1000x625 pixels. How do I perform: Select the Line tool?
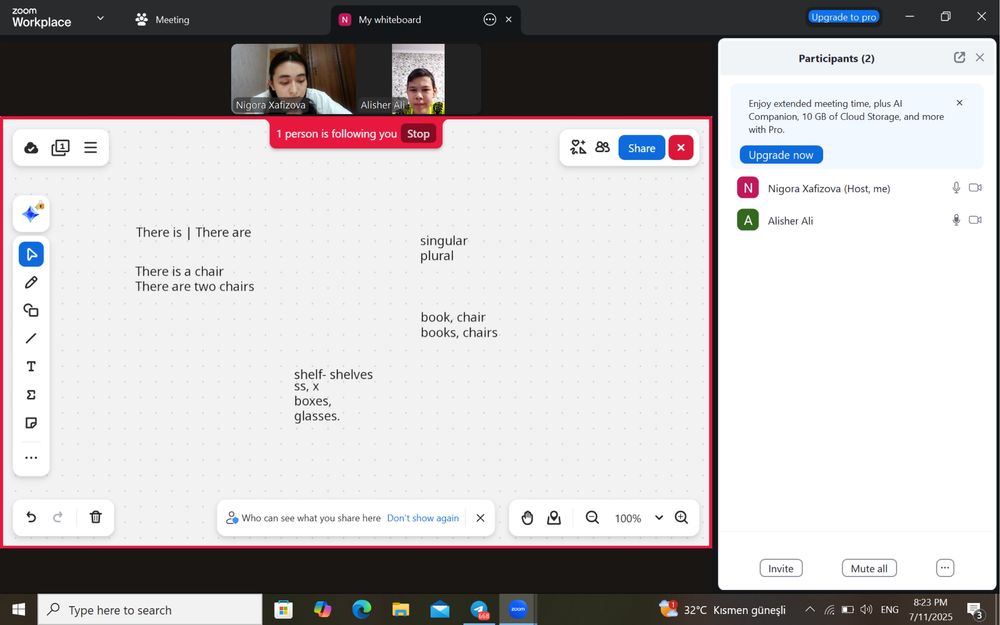coord(31,339)
